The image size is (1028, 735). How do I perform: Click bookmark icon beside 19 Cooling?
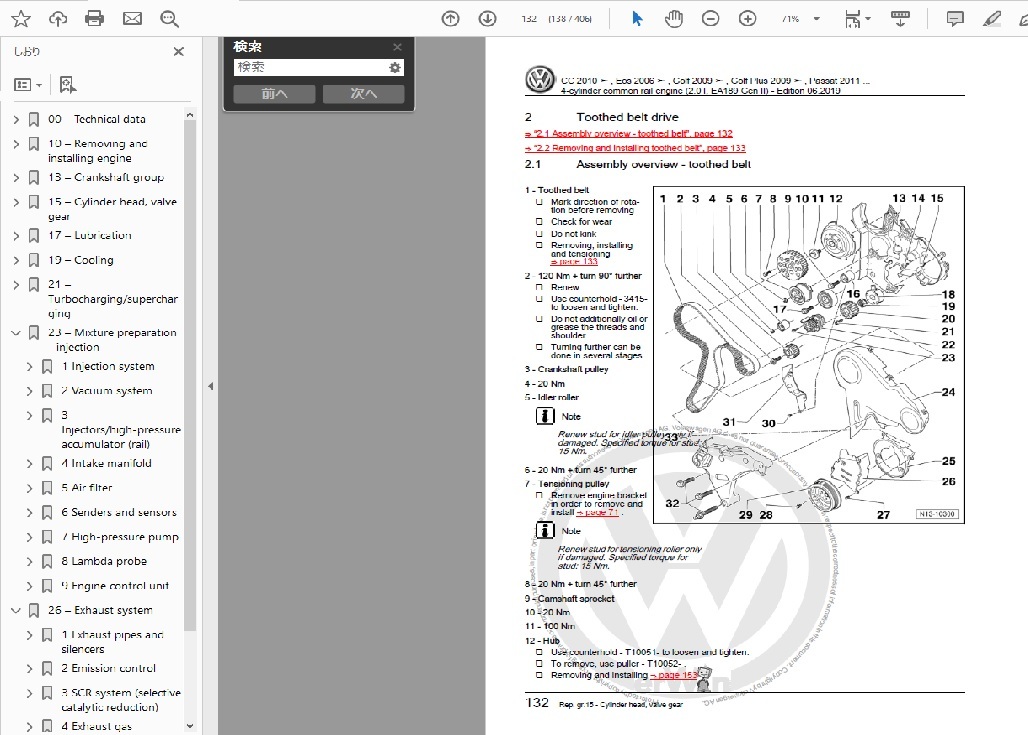(33, 260)
